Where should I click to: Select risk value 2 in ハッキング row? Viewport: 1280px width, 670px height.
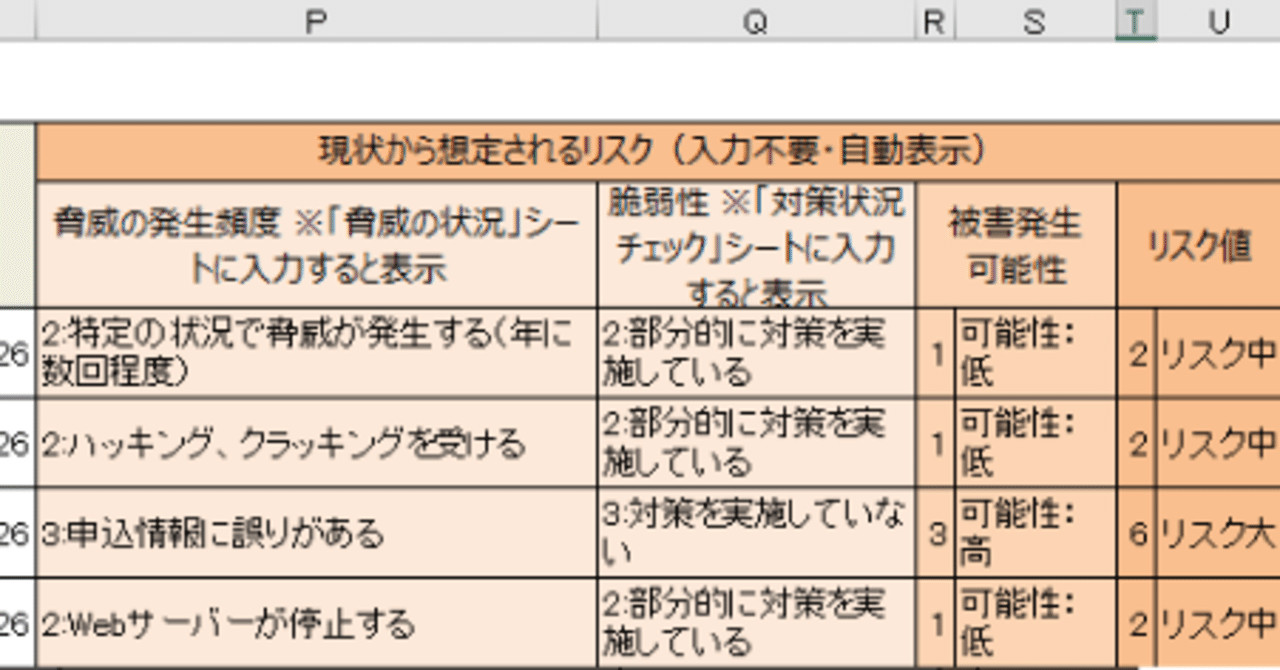[1136, 443]
